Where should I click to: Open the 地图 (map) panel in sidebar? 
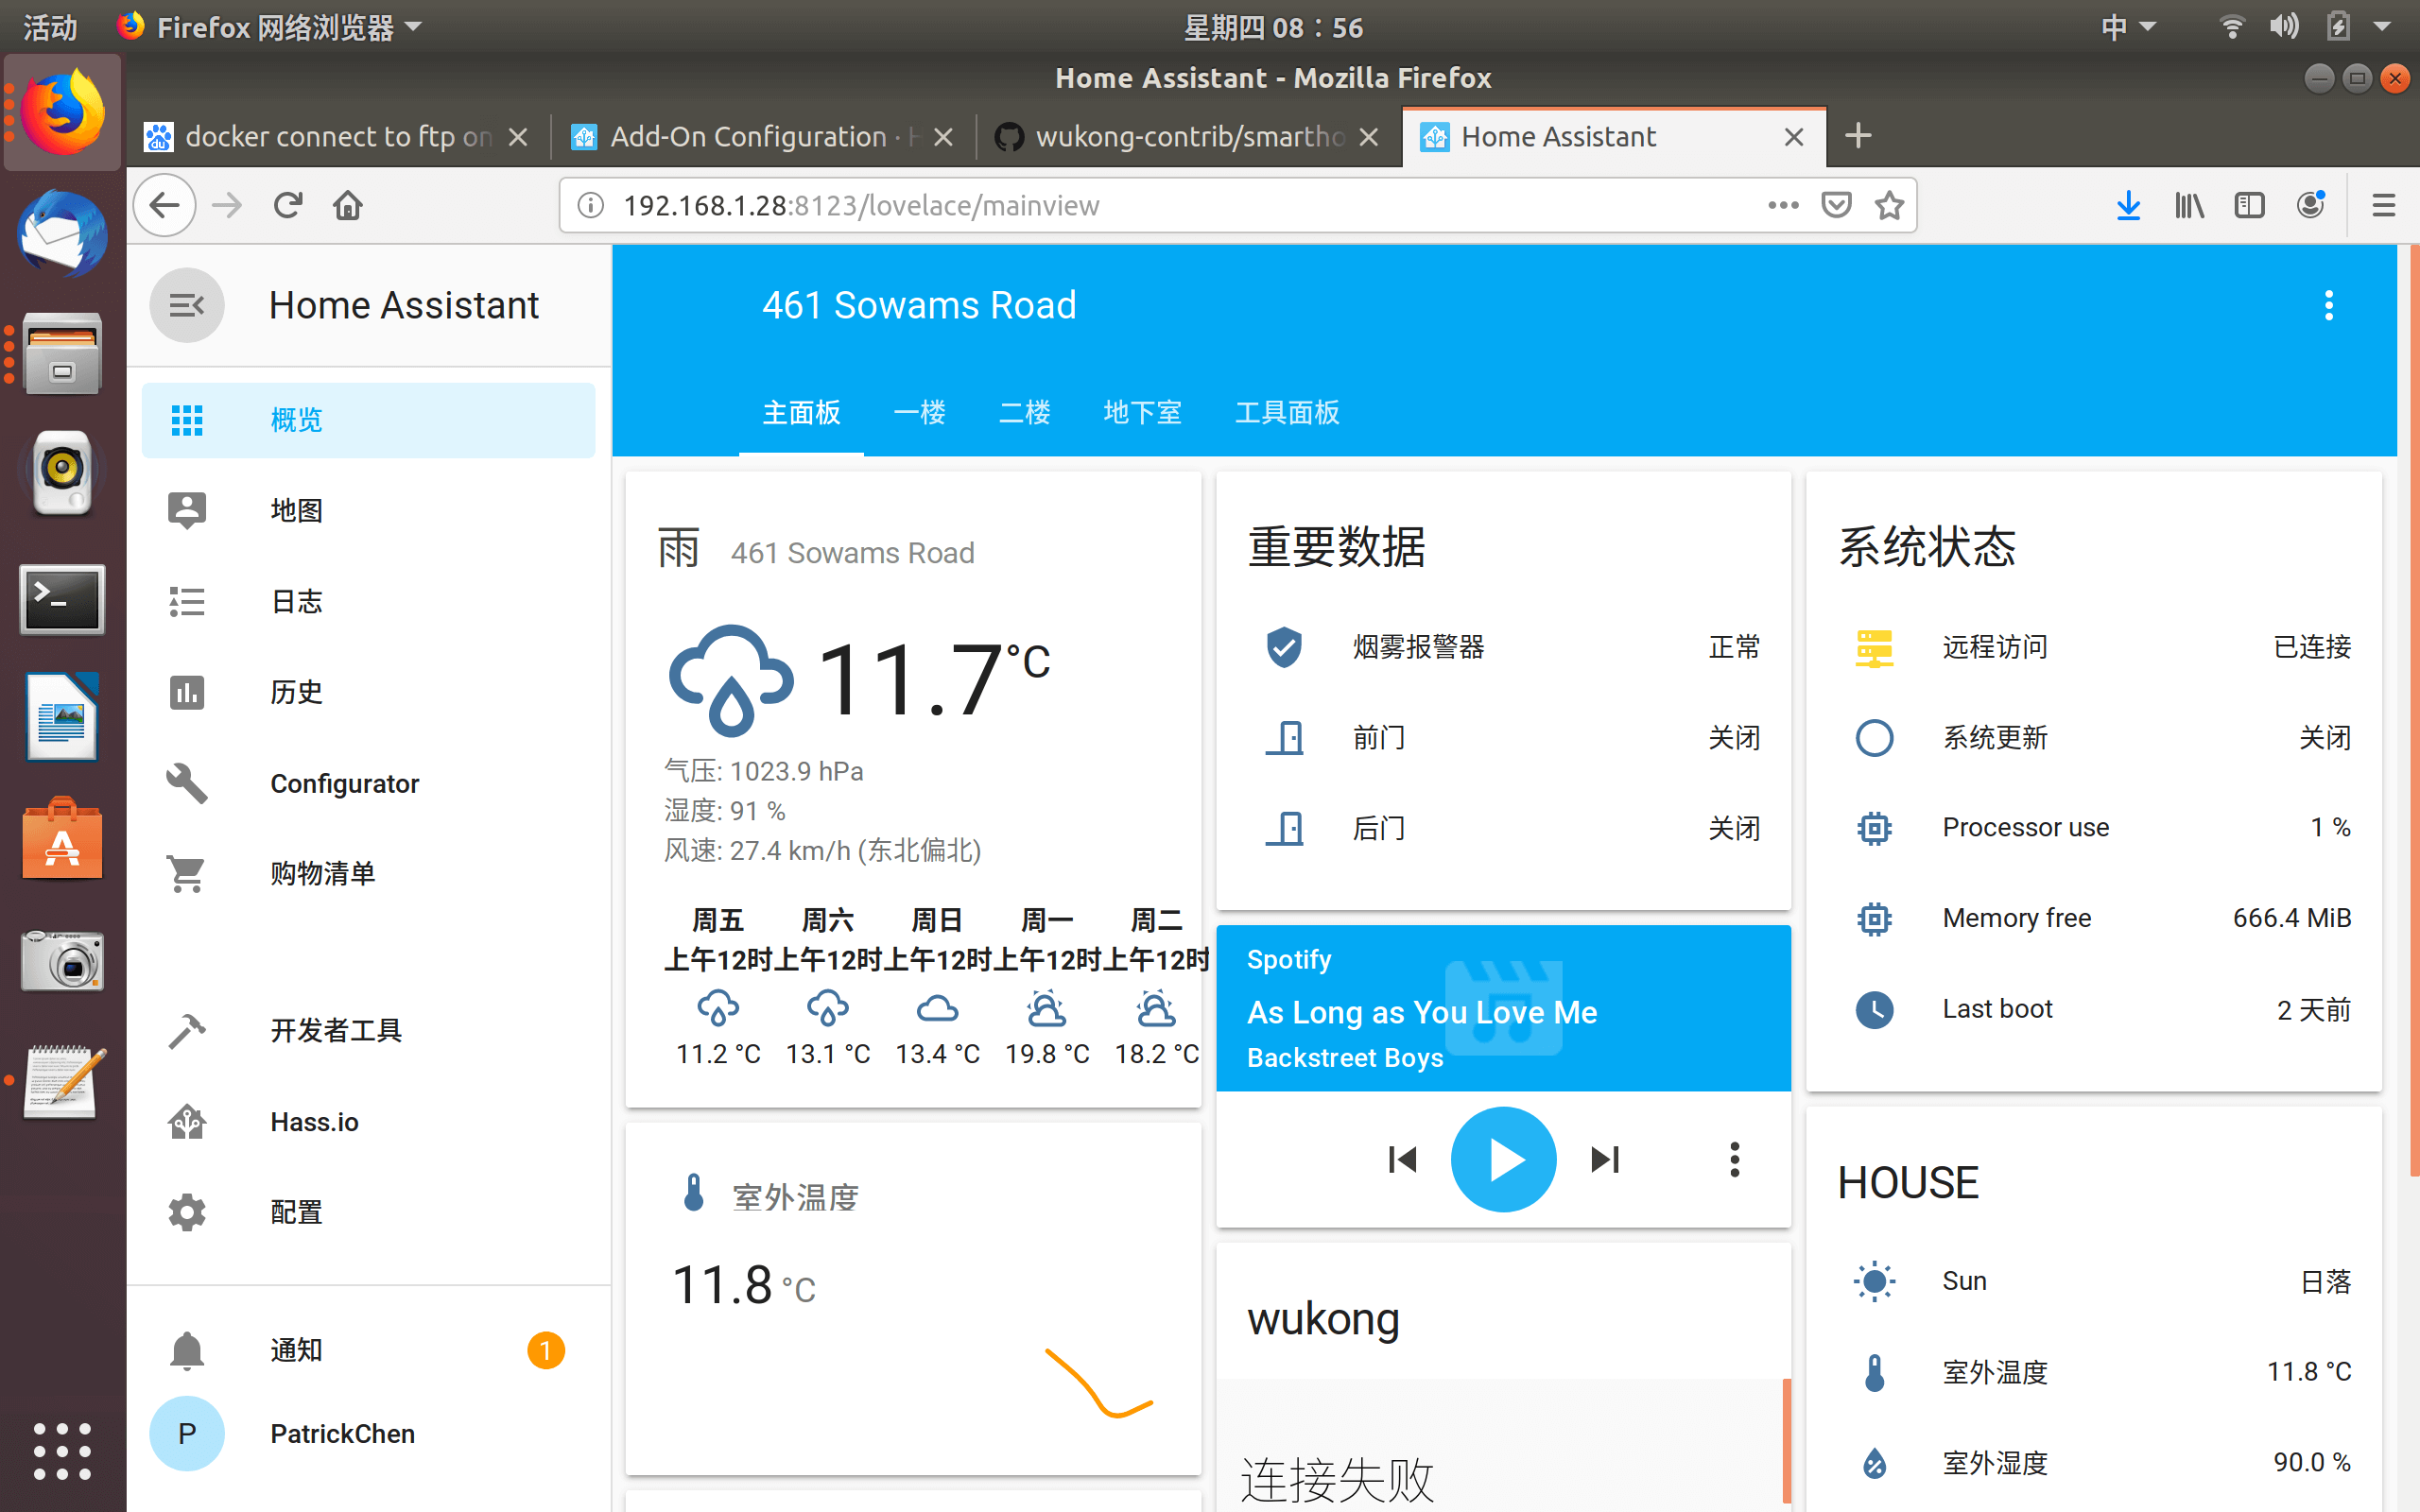pyautogui.click(x=296, y=509)
